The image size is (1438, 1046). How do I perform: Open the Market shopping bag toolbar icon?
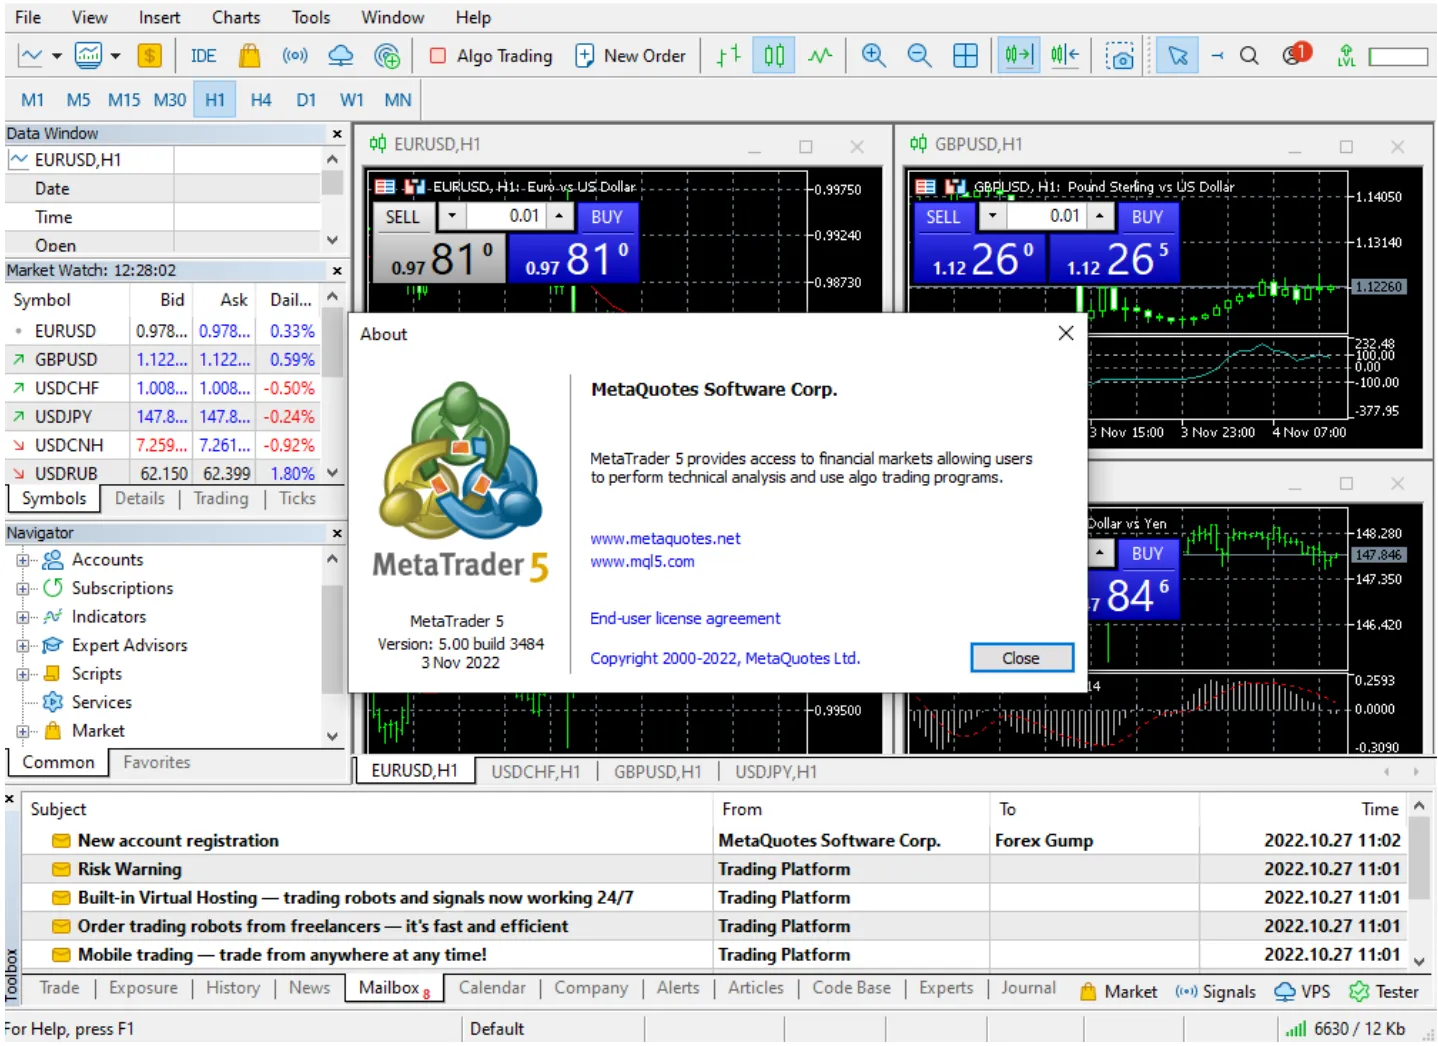249,56
